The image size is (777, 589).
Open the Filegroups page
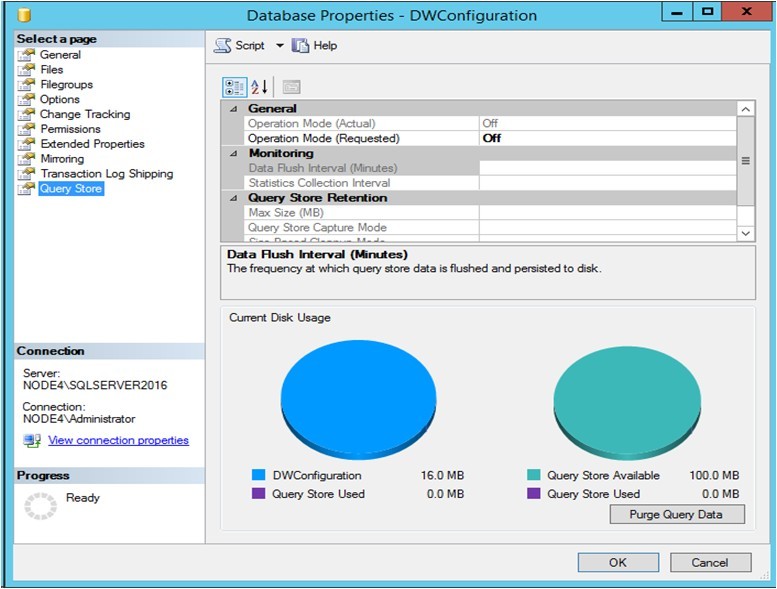coord(66,85)
